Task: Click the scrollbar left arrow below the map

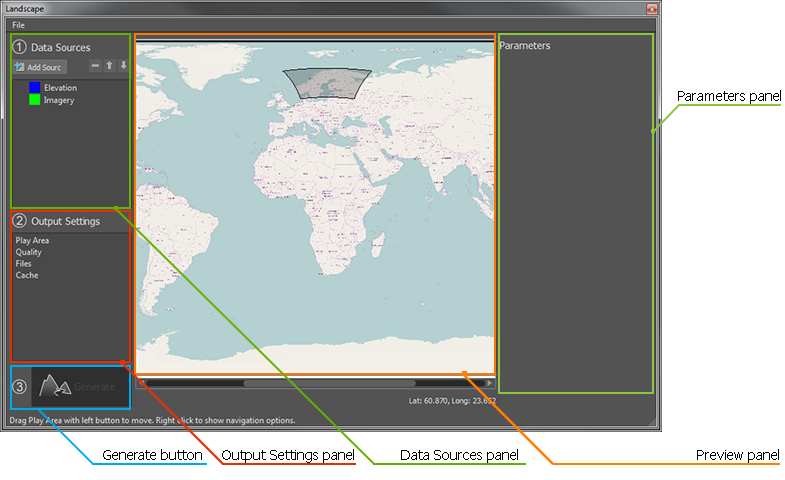Action: 141,383
